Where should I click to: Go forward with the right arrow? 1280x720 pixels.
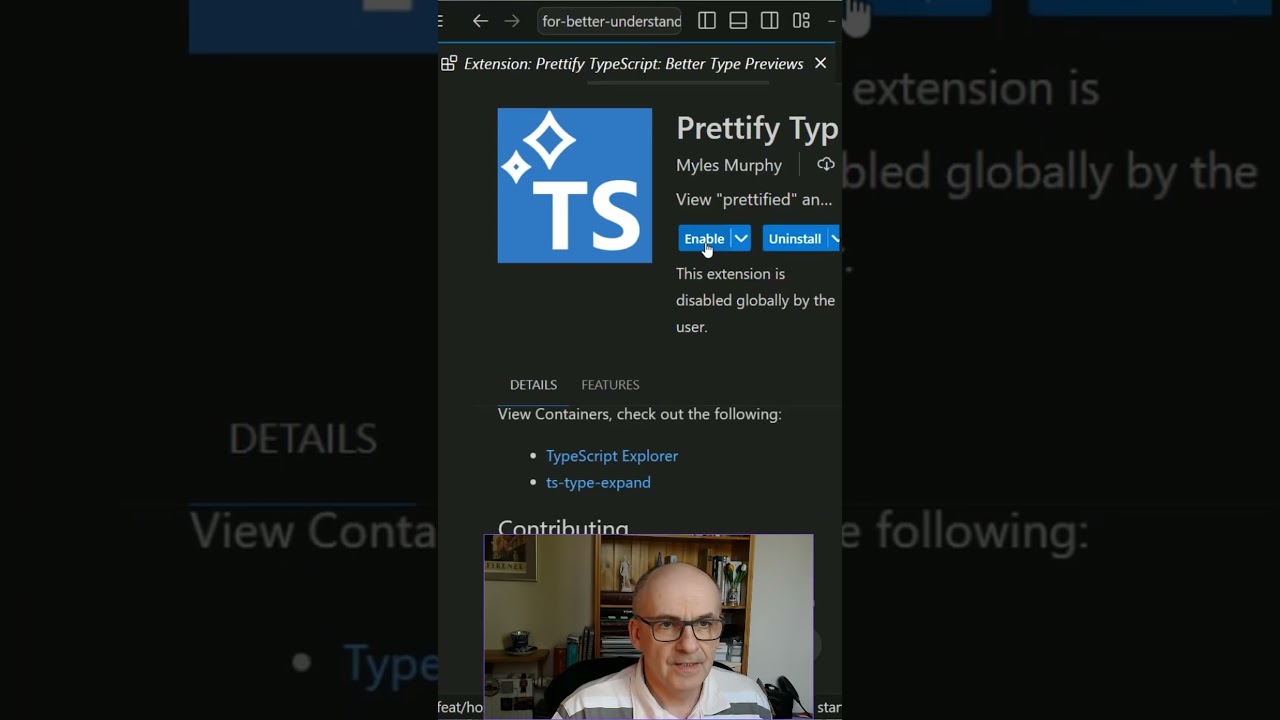[512, 21]
